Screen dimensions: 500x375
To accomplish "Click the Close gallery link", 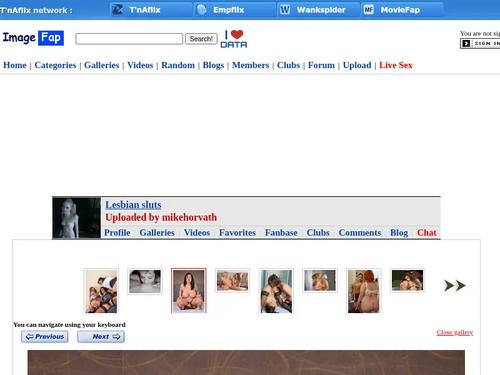I will click(x=455, y=332).
